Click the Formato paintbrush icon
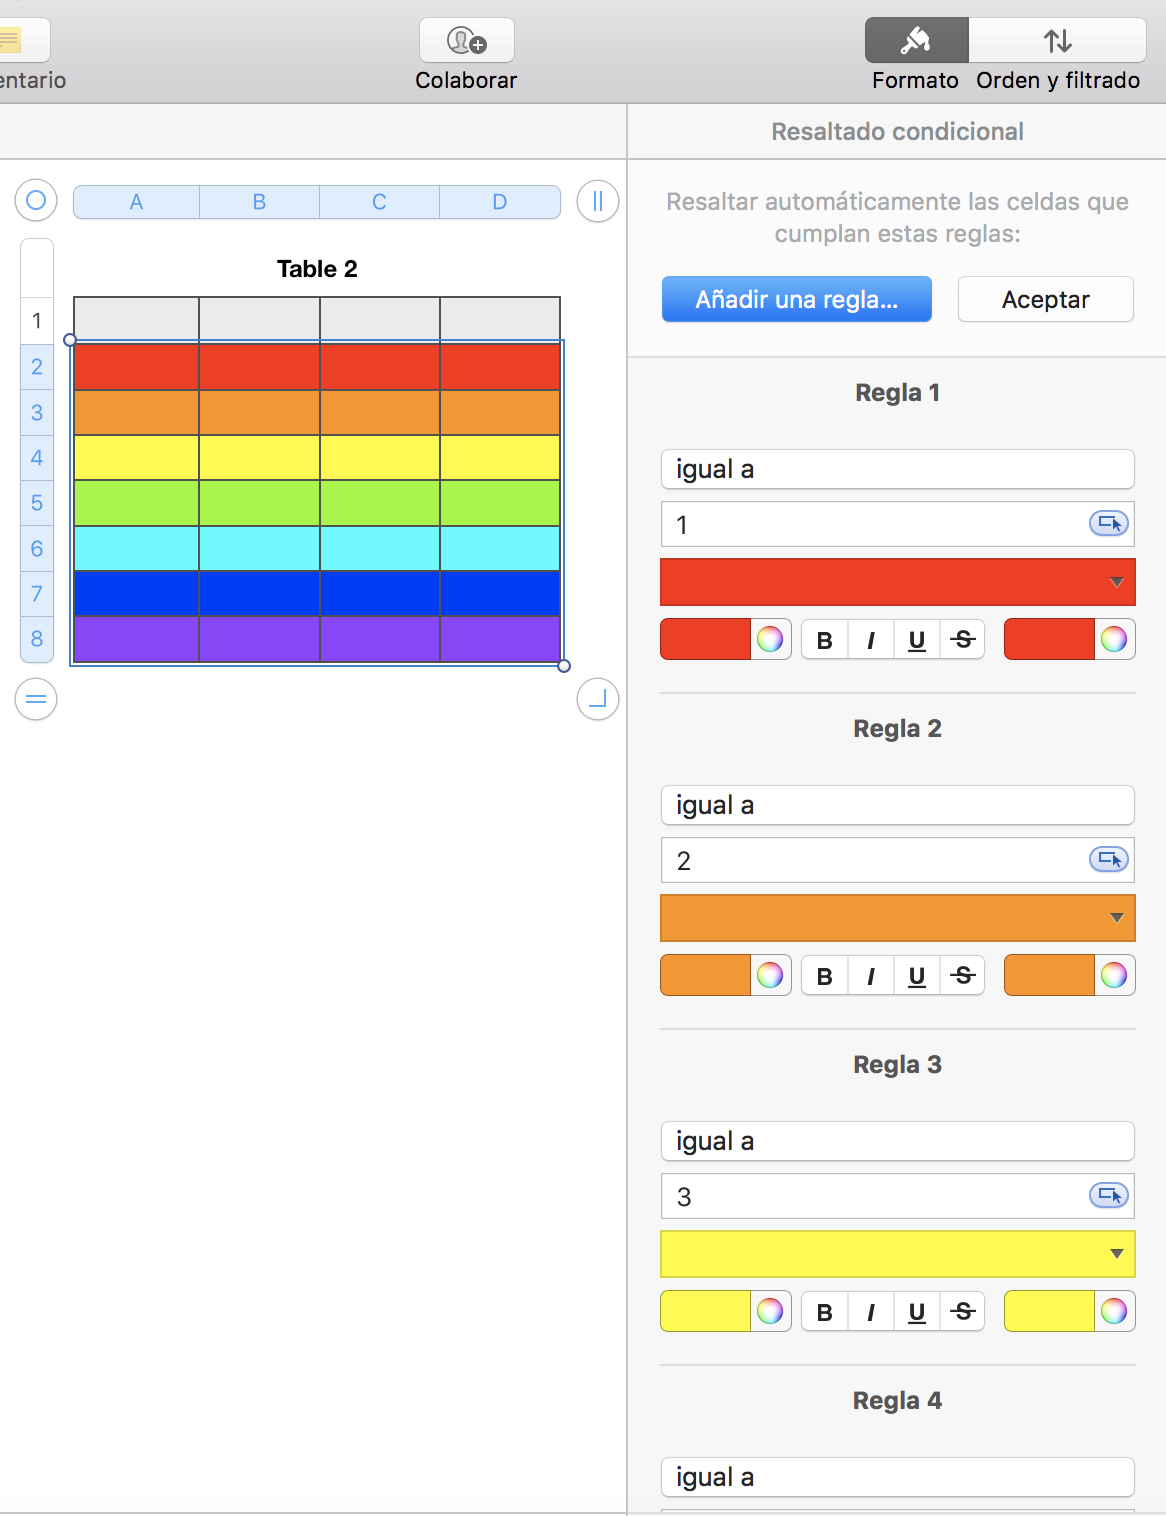Image resolution: width=1166 pixels, height=1516 pixels. (916, 41)
